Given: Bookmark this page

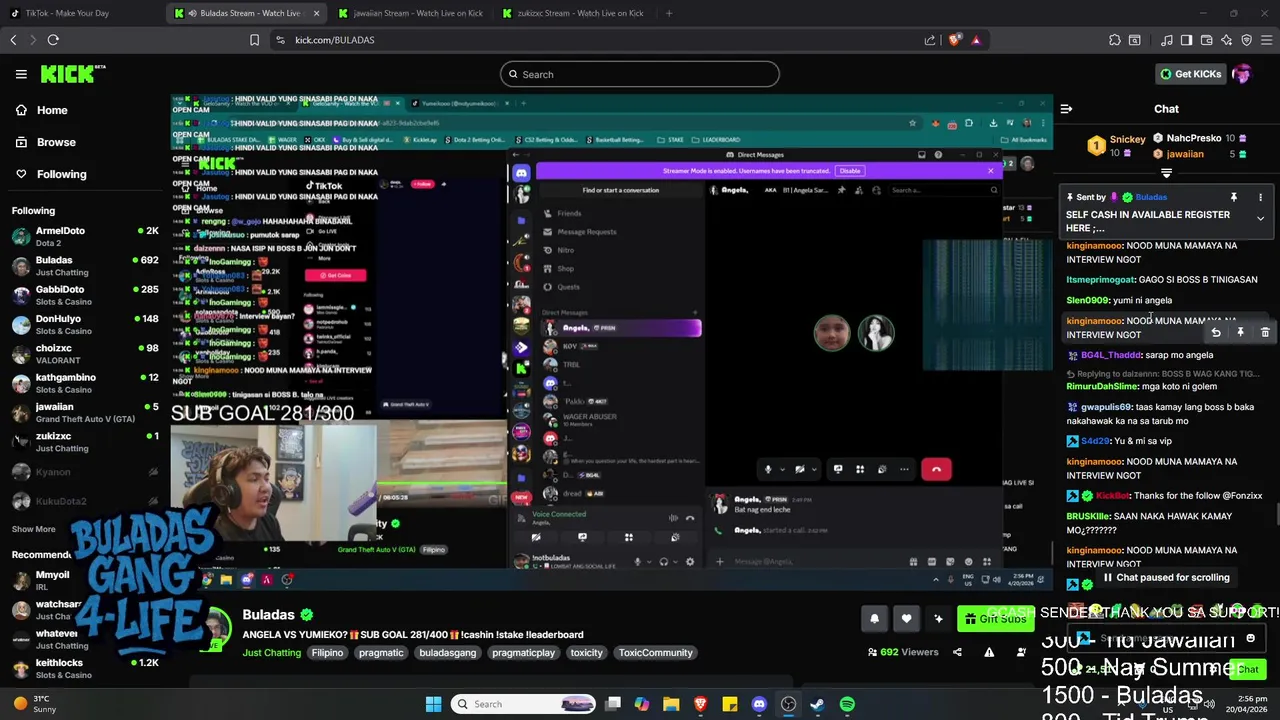Looking at the screenshot, I should pyautogui.click(x=254, y=40).
